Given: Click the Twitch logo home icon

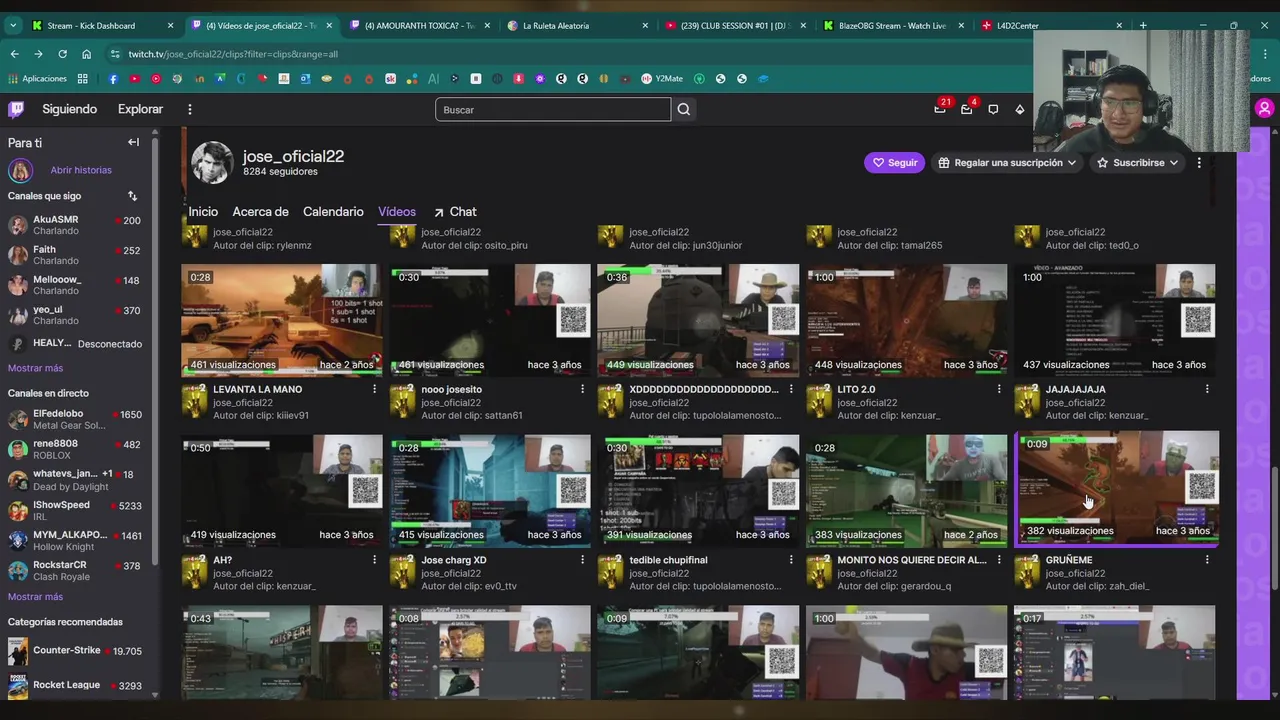Looking at the screenshot, I should point(16,109).
